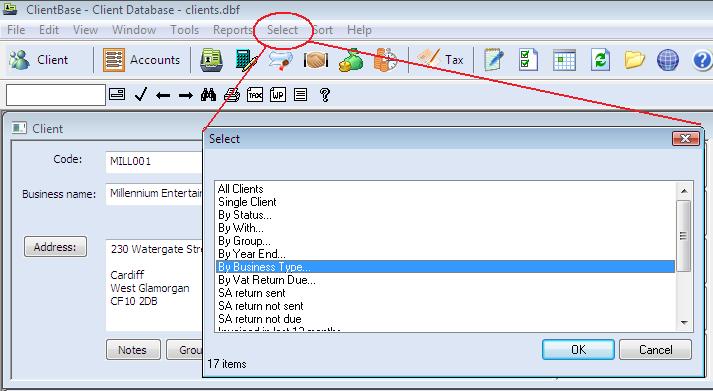Click the globe web icon

pos(668,60)
